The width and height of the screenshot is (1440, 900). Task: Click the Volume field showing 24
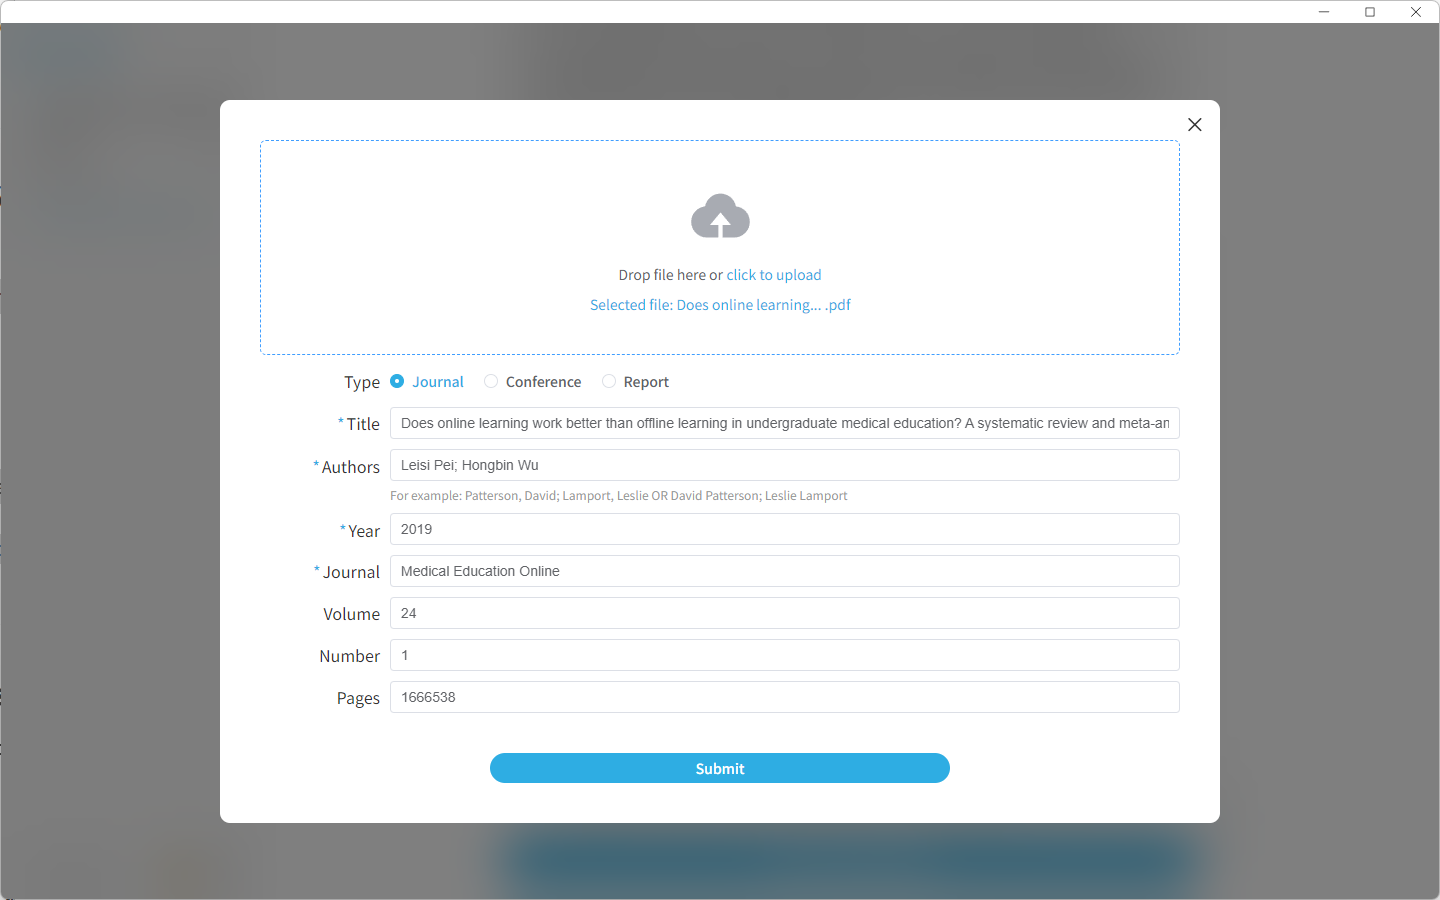pyautogui.click(x=785, y=612)
